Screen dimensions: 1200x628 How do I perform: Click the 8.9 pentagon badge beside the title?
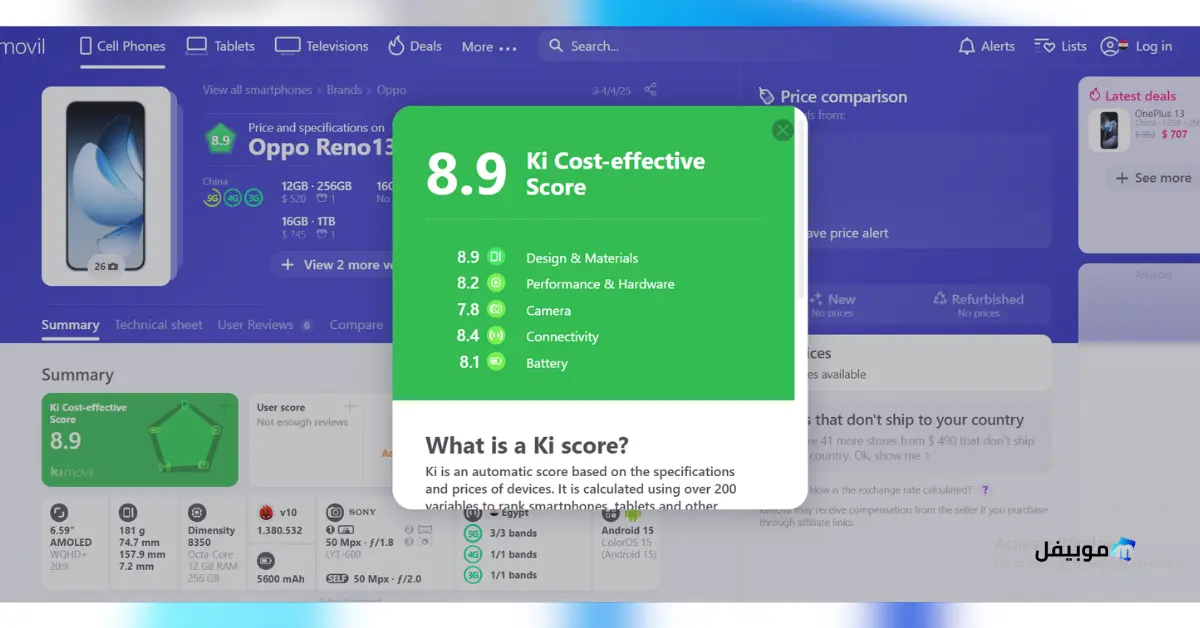[x=220, y=140]
